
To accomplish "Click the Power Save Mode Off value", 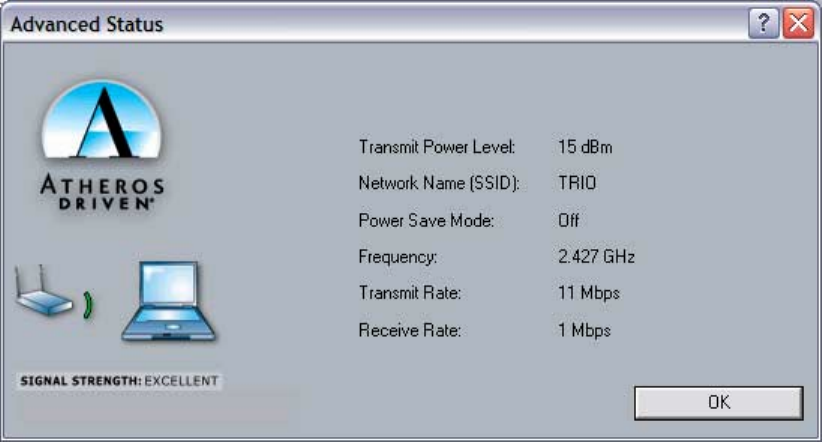I will tap(568, 220).
